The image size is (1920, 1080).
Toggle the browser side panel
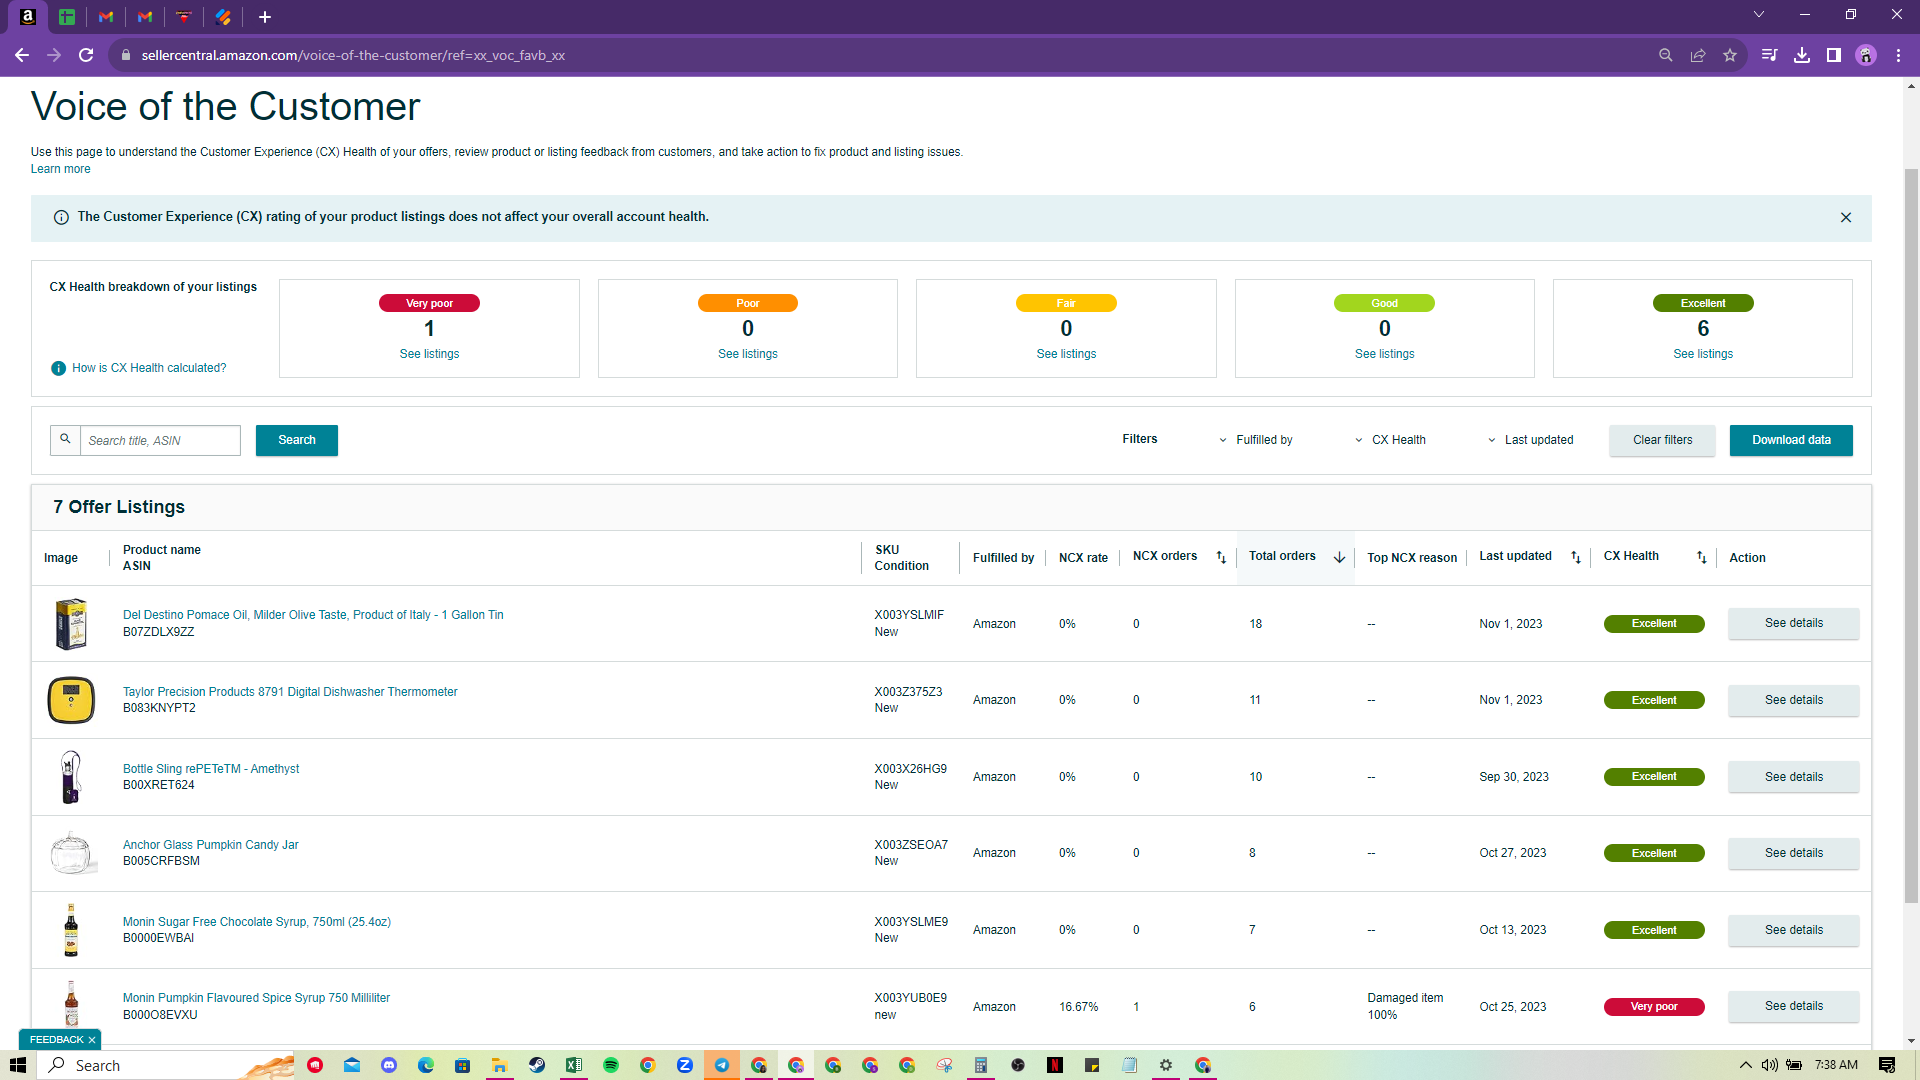(1834, 55)
